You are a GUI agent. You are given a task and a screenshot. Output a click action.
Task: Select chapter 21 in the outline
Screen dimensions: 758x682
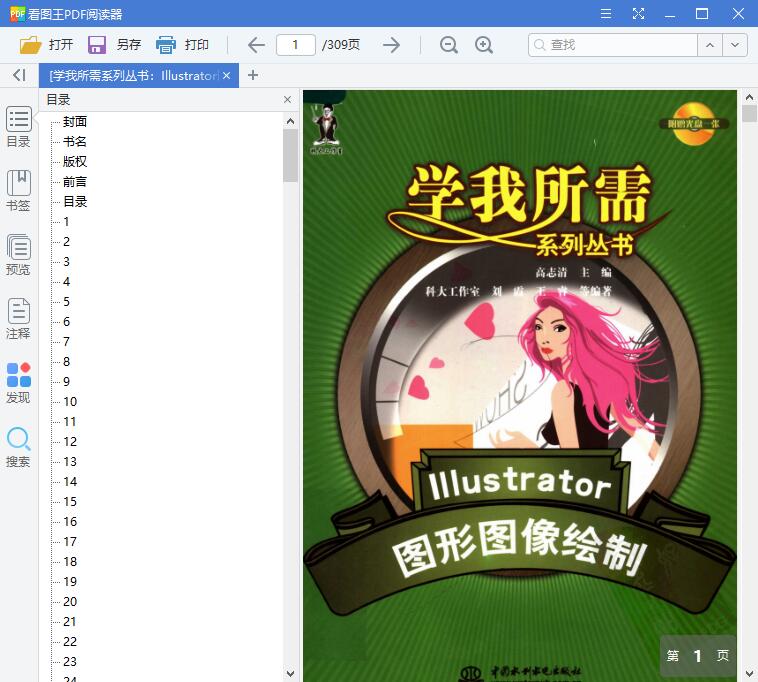point(70,622)
